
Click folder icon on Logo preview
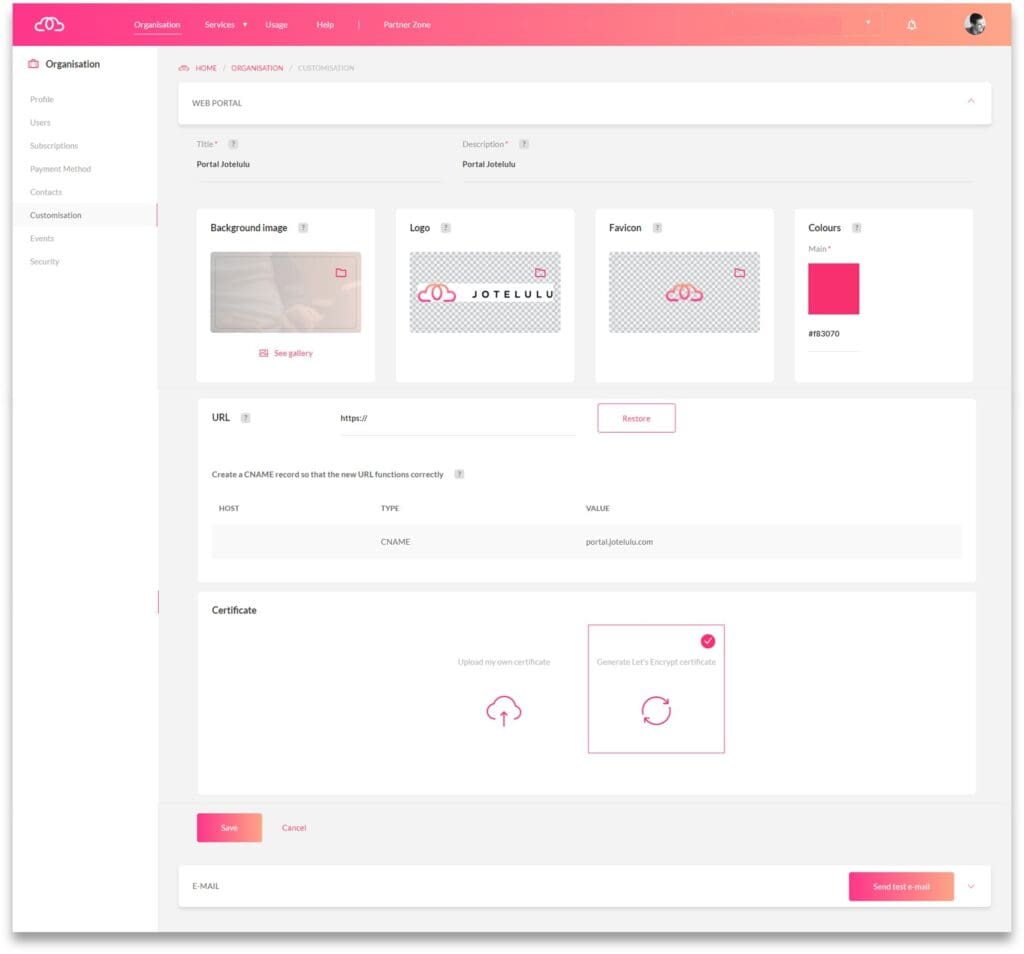[x=540, y=272]
